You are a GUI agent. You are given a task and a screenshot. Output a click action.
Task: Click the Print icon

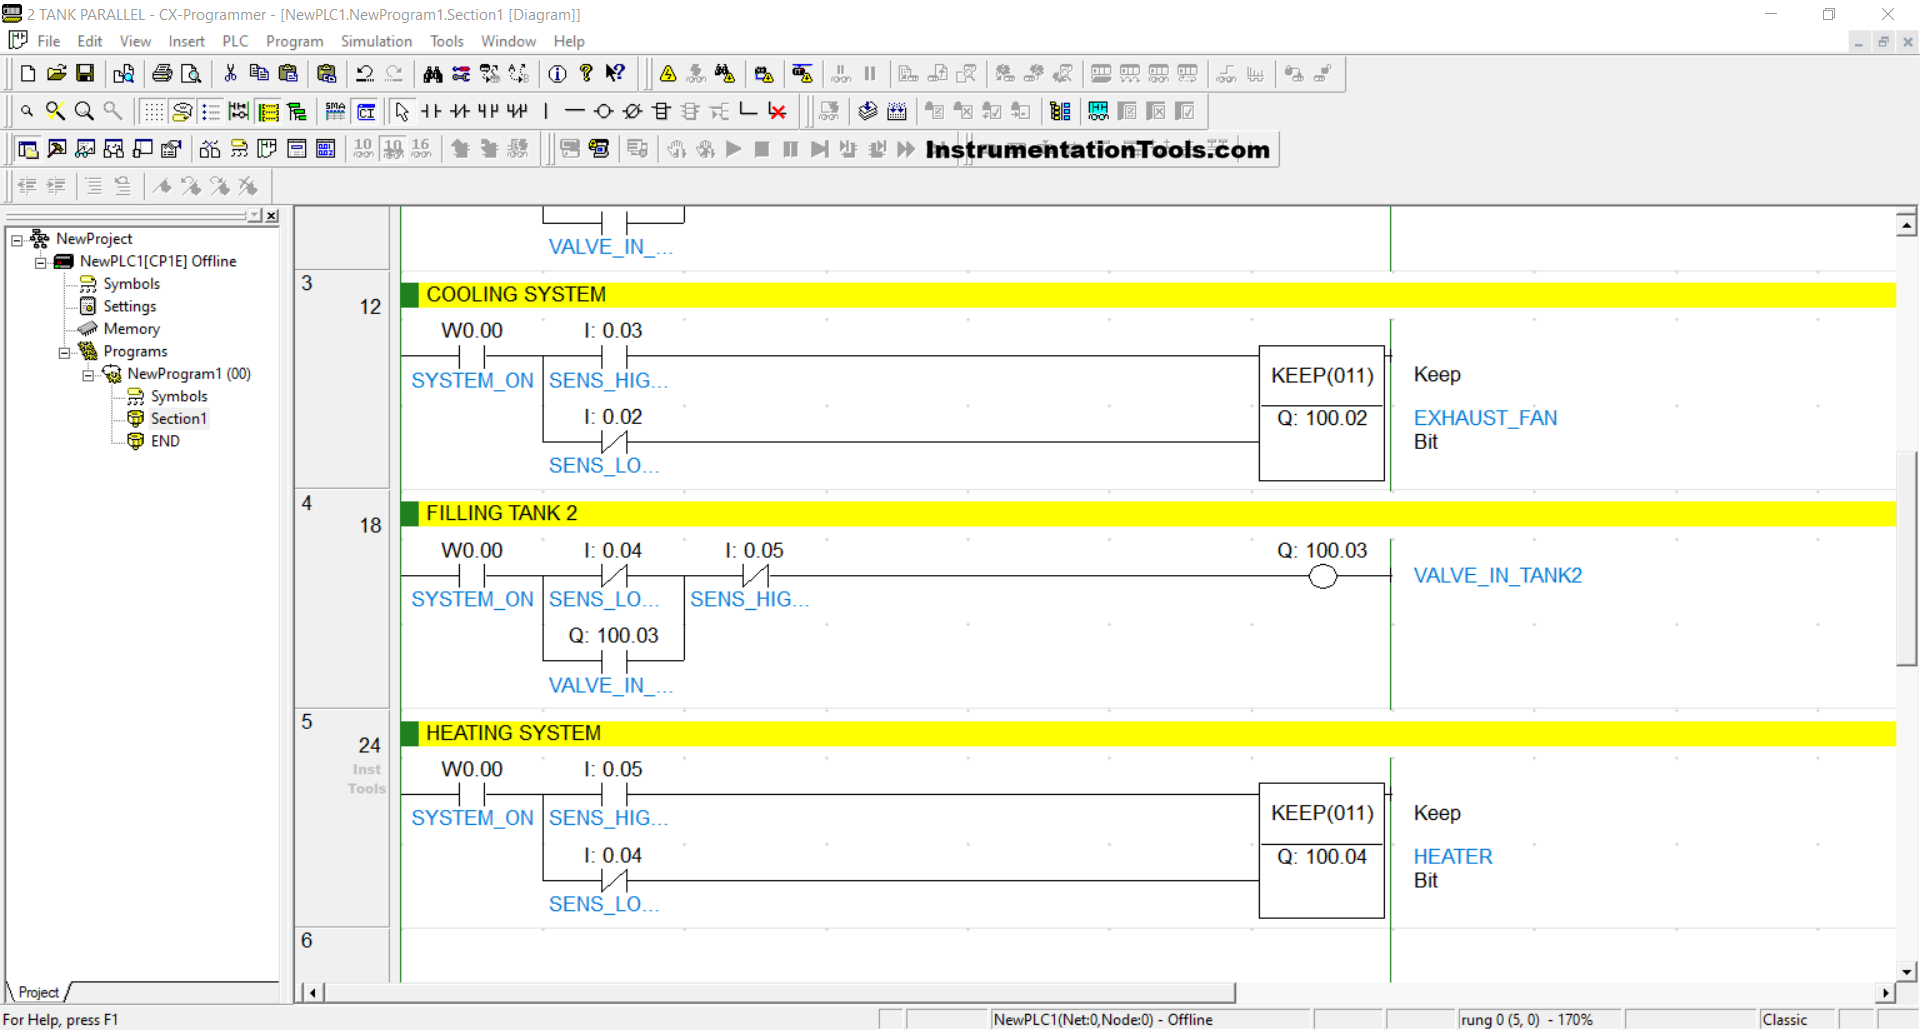162,73
